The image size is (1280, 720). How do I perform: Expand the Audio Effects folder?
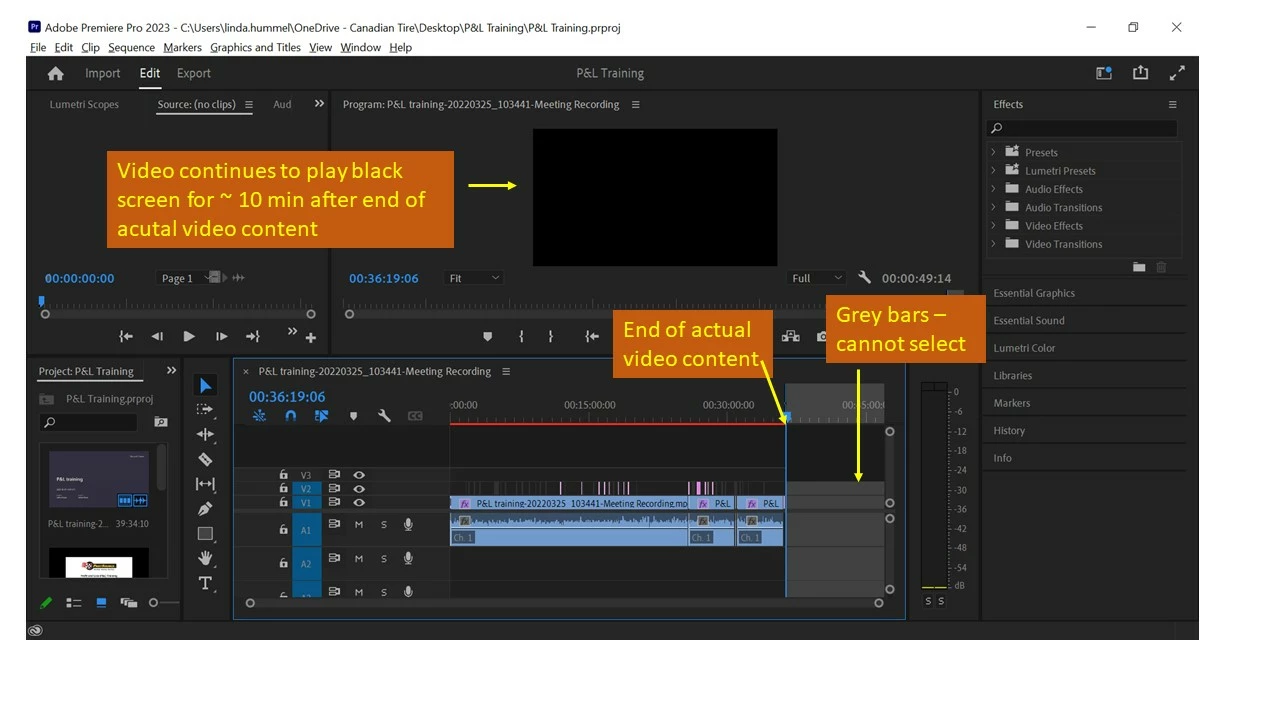[993, 189]
